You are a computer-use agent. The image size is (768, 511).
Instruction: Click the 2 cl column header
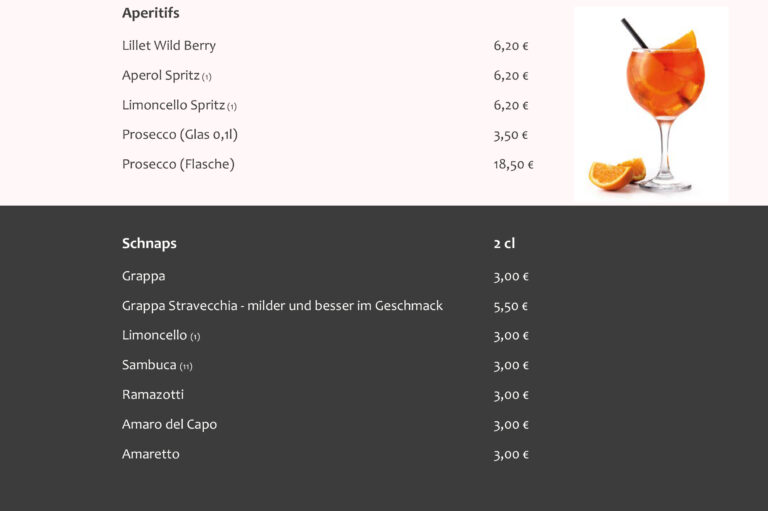[504, 243]
